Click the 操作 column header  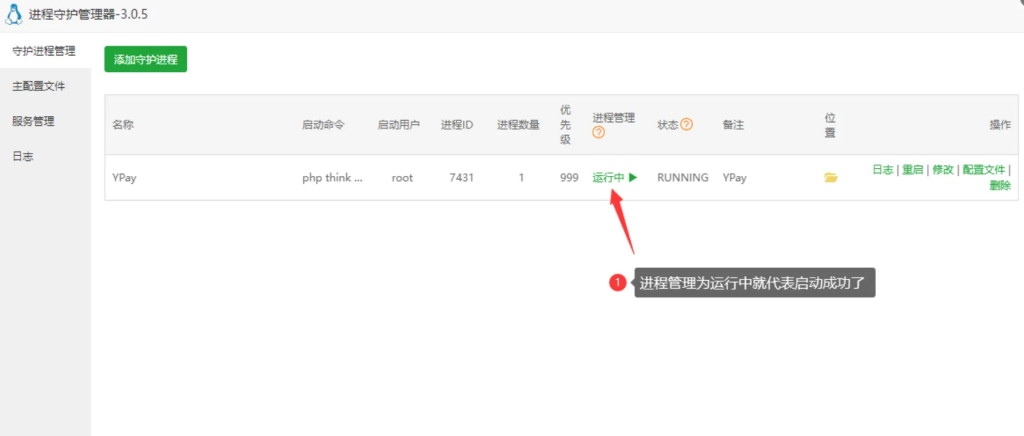pos(1000,125)
